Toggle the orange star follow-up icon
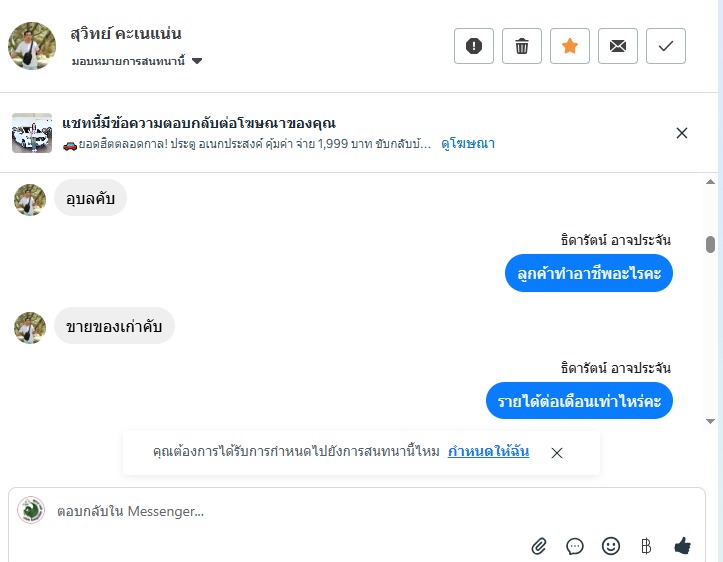Image resolution: width=723 pixels, height=562 pixels. [x=570, y=46]
